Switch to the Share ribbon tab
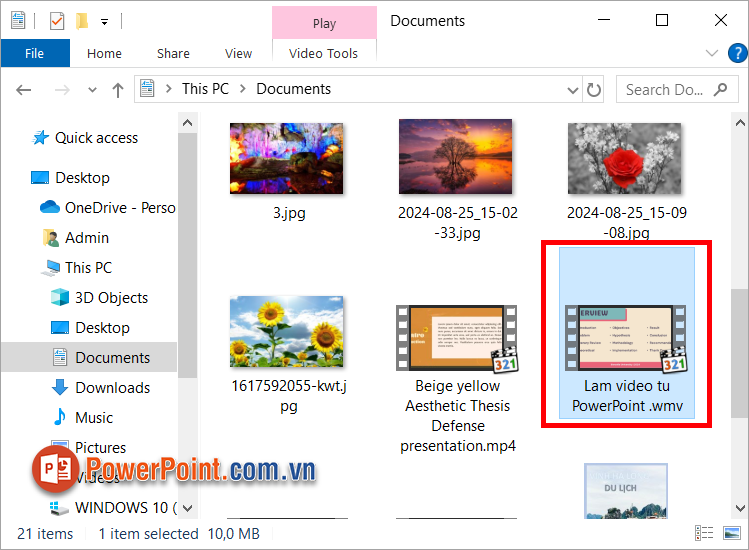Image resolution: width=749 pixels, height=550 pixels. (173, 54)
